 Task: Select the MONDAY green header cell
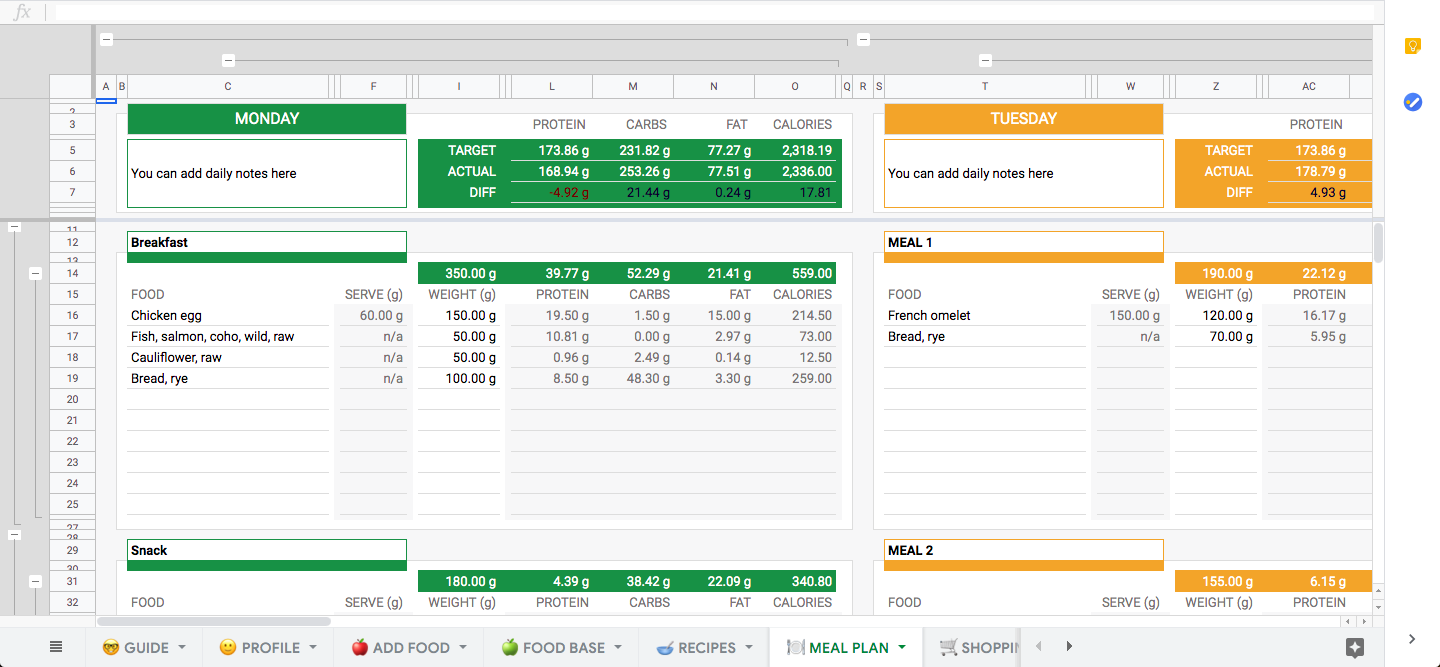267,119
